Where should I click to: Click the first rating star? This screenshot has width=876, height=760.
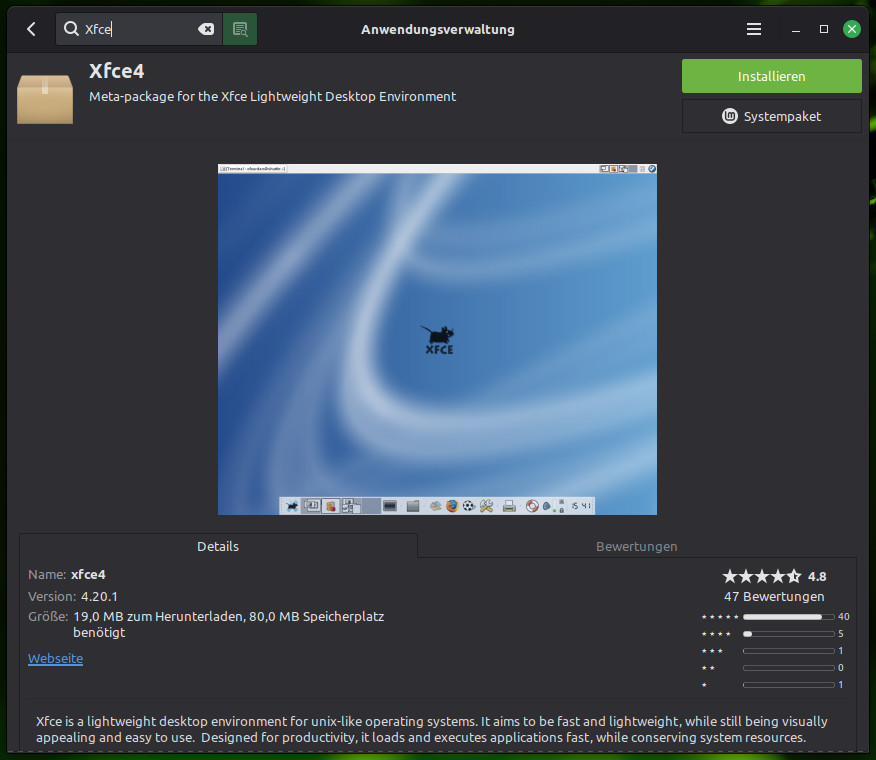pos(728,576)
